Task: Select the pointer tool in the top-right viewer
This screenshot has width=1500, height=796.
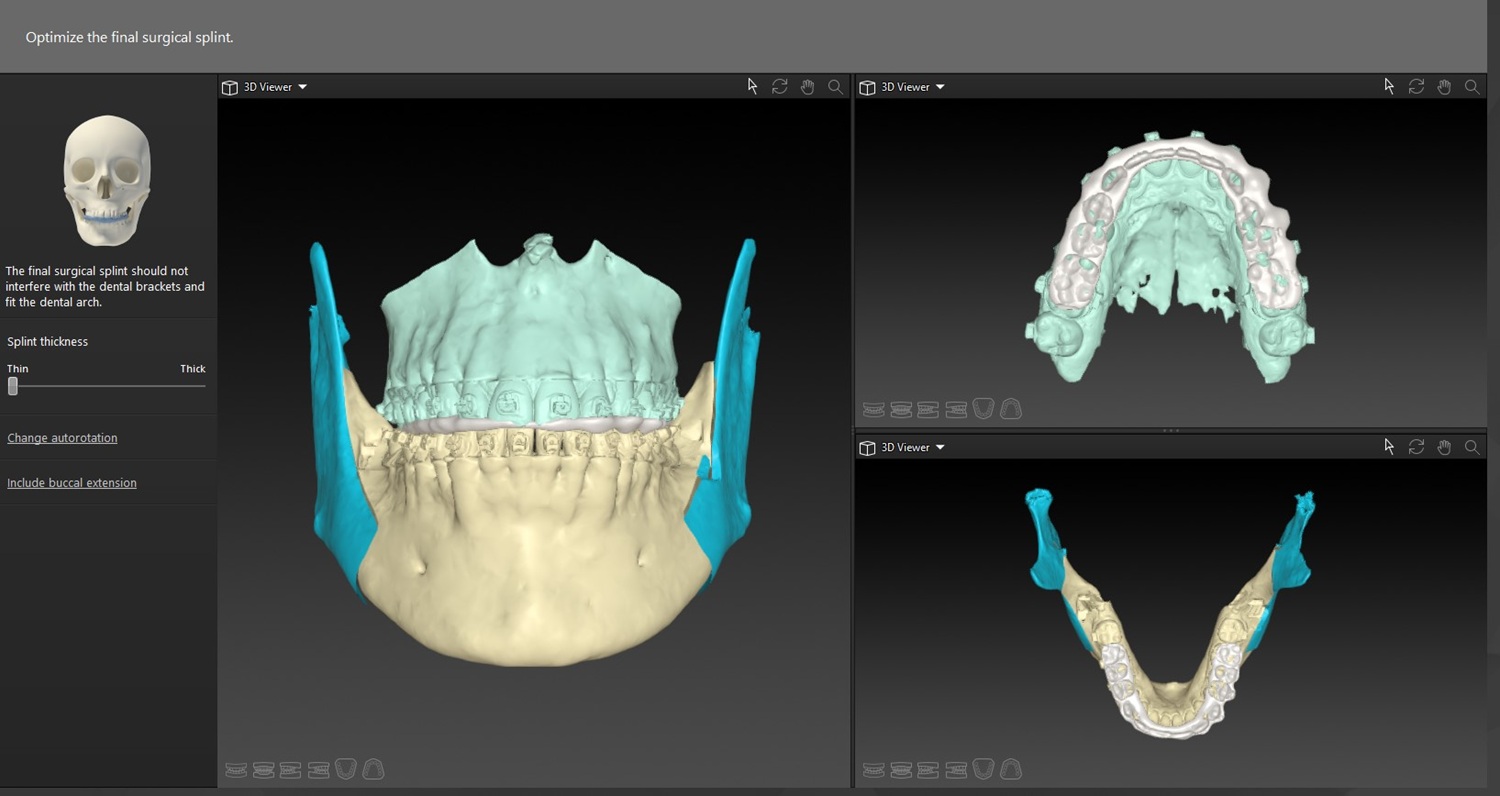Action: 1389,87
